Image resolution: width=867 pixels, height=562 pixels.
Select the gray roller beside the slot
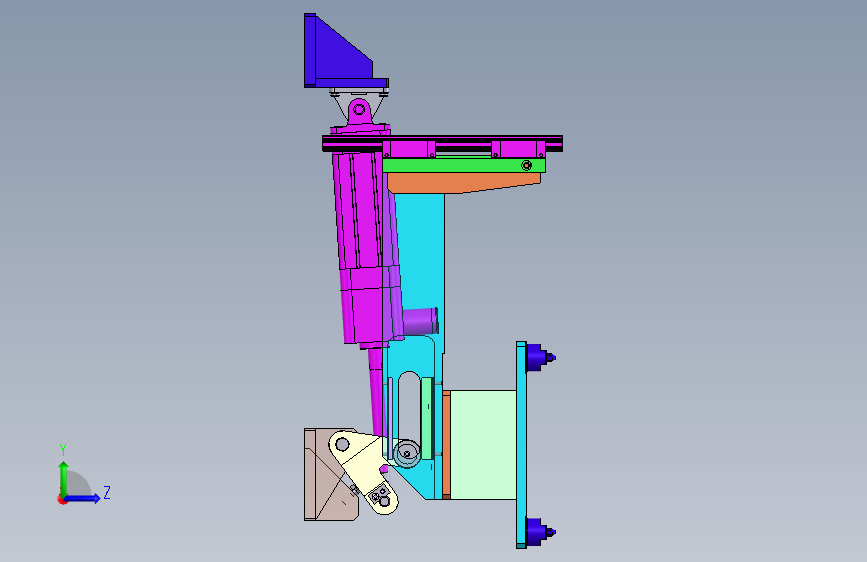click(407, 454)
